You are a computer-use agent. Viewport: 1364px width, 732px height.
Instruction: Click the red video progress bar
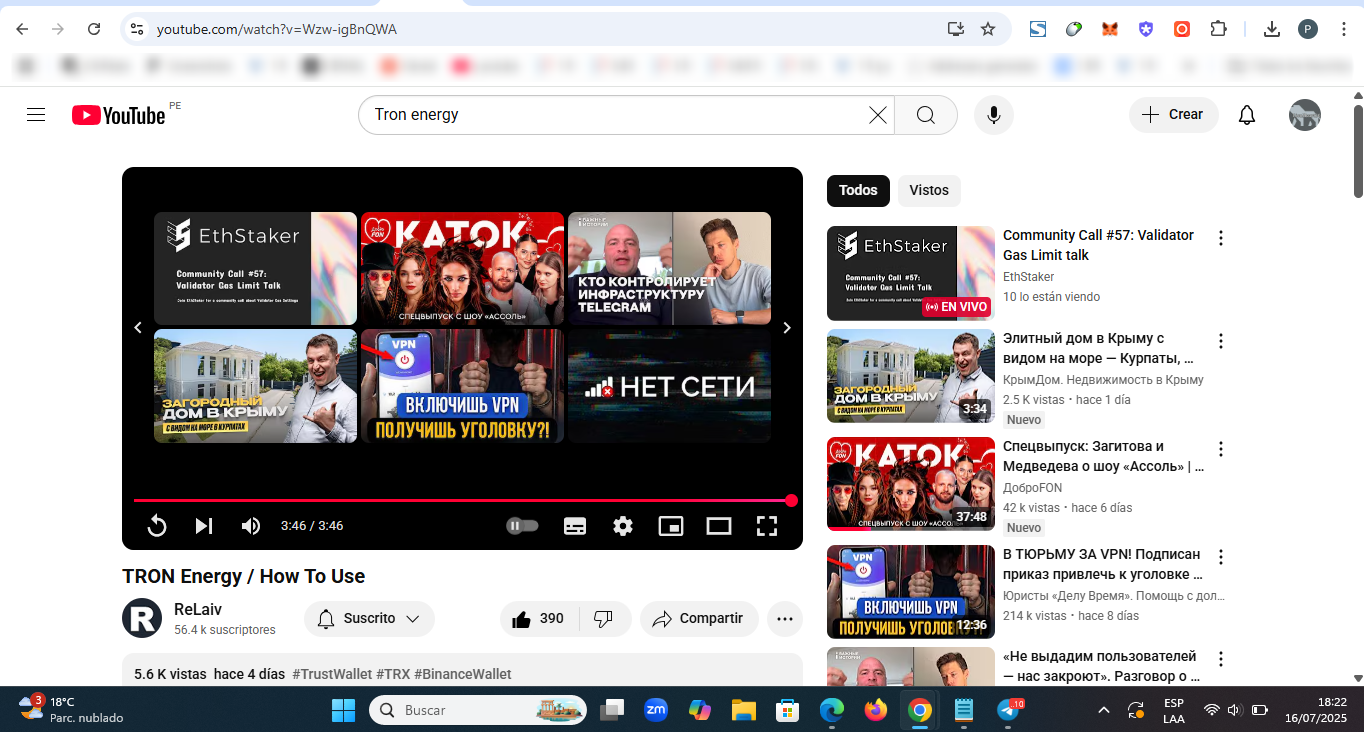[462, 500]
